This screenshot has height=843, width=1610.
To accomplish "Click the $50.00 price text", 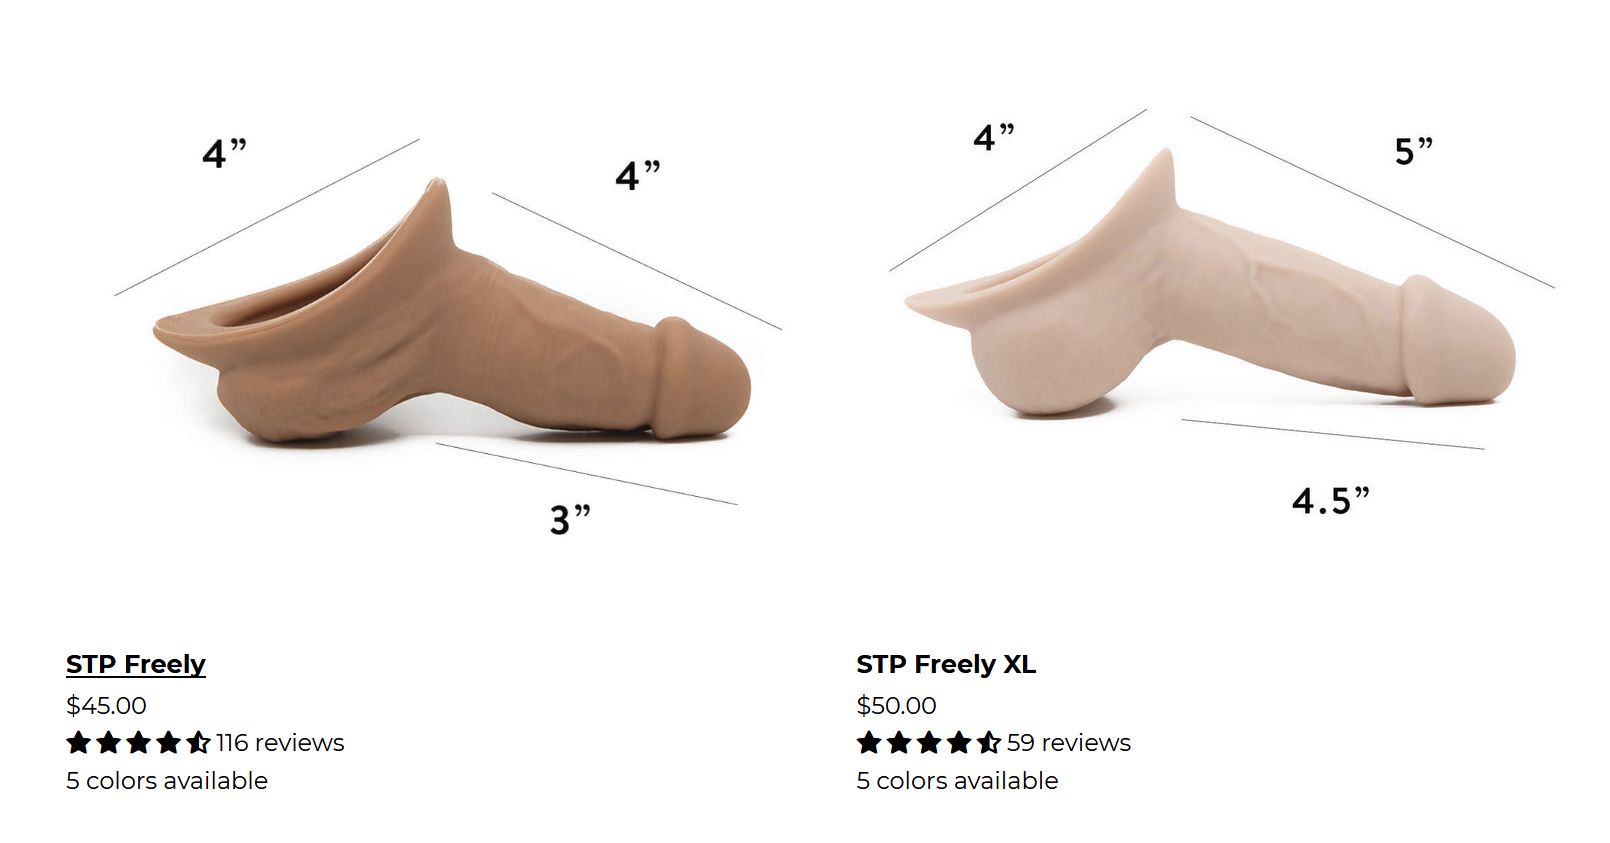I will [896, 705].
